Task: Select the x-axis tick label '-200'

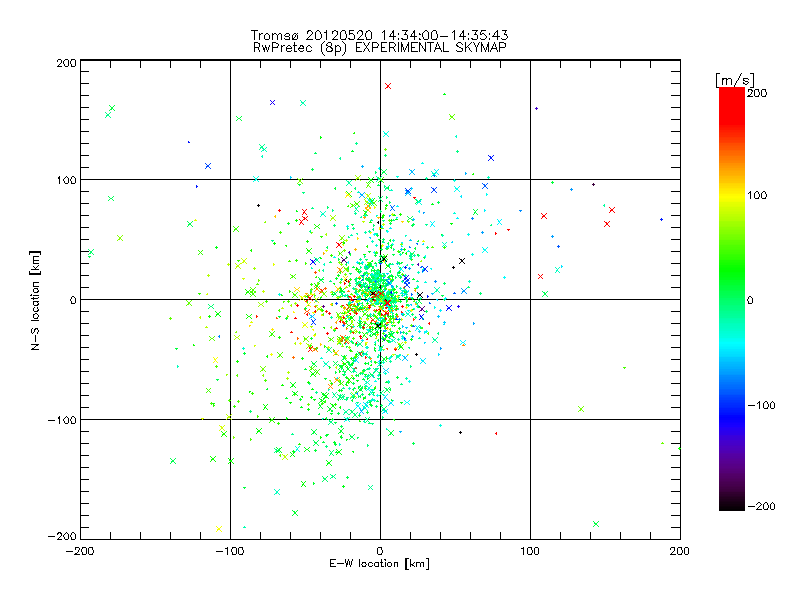Action: (80, 551)
